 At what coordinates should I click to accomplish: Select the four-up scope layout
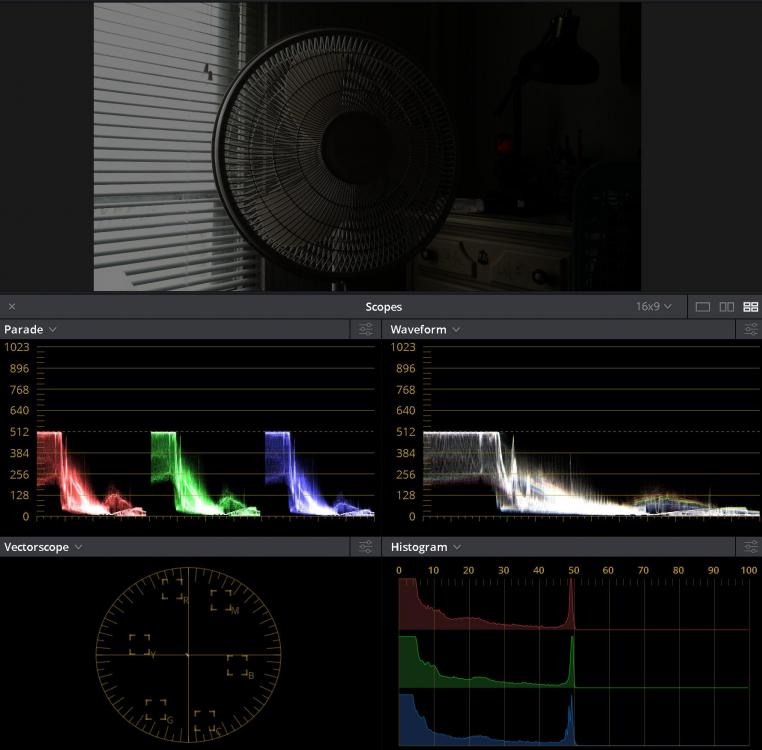[750, 307]
